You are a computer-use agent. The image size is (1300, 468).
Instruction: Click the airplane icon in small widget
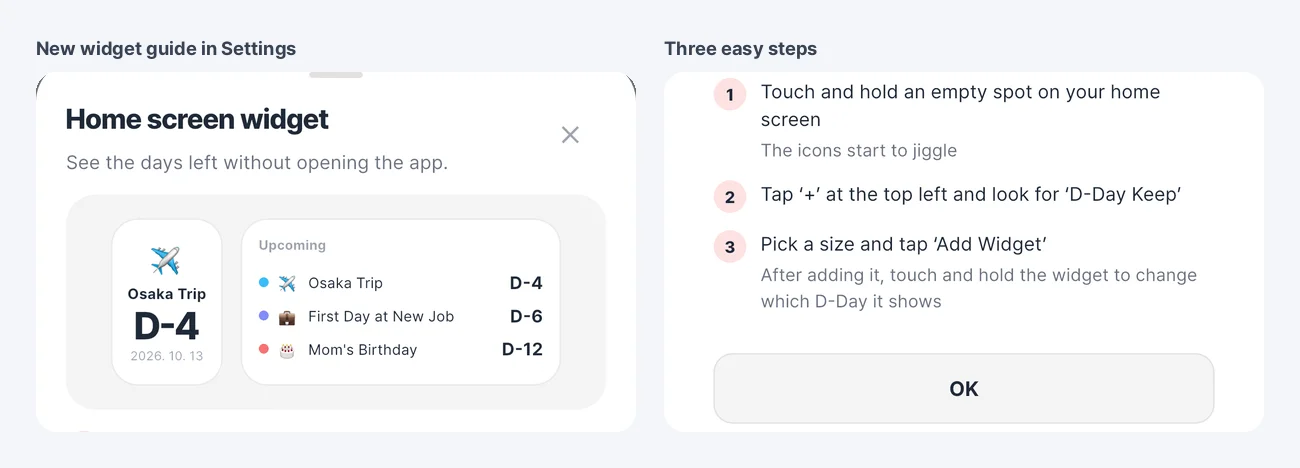(166, 261)
